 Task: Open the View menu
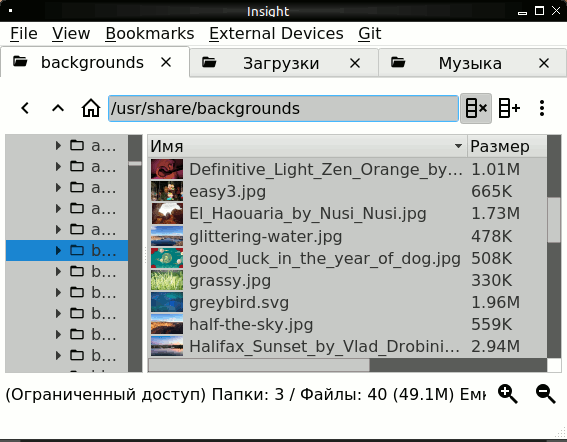click(71, 34)
